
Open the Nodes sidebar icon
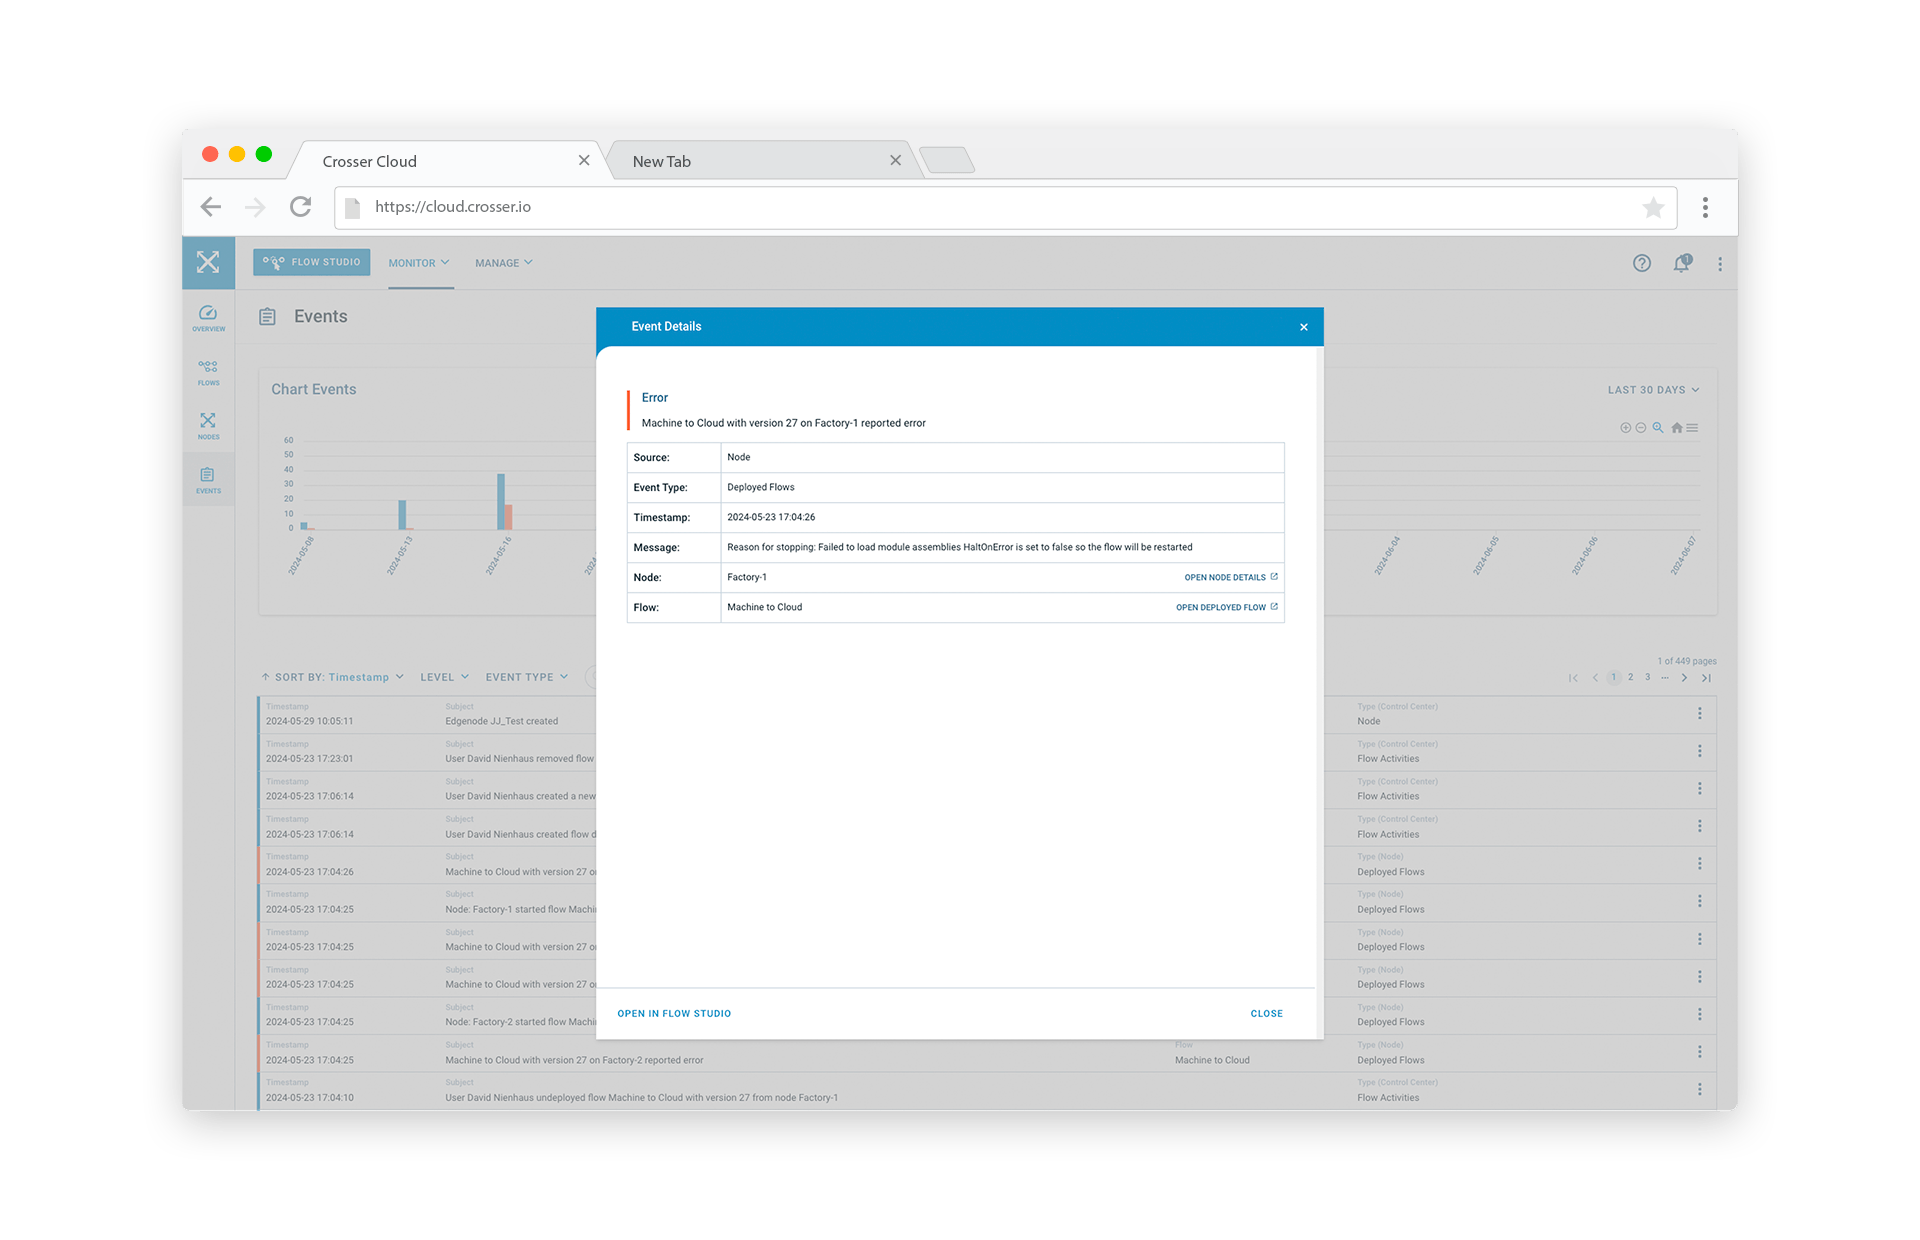click(x=208, y=426)
